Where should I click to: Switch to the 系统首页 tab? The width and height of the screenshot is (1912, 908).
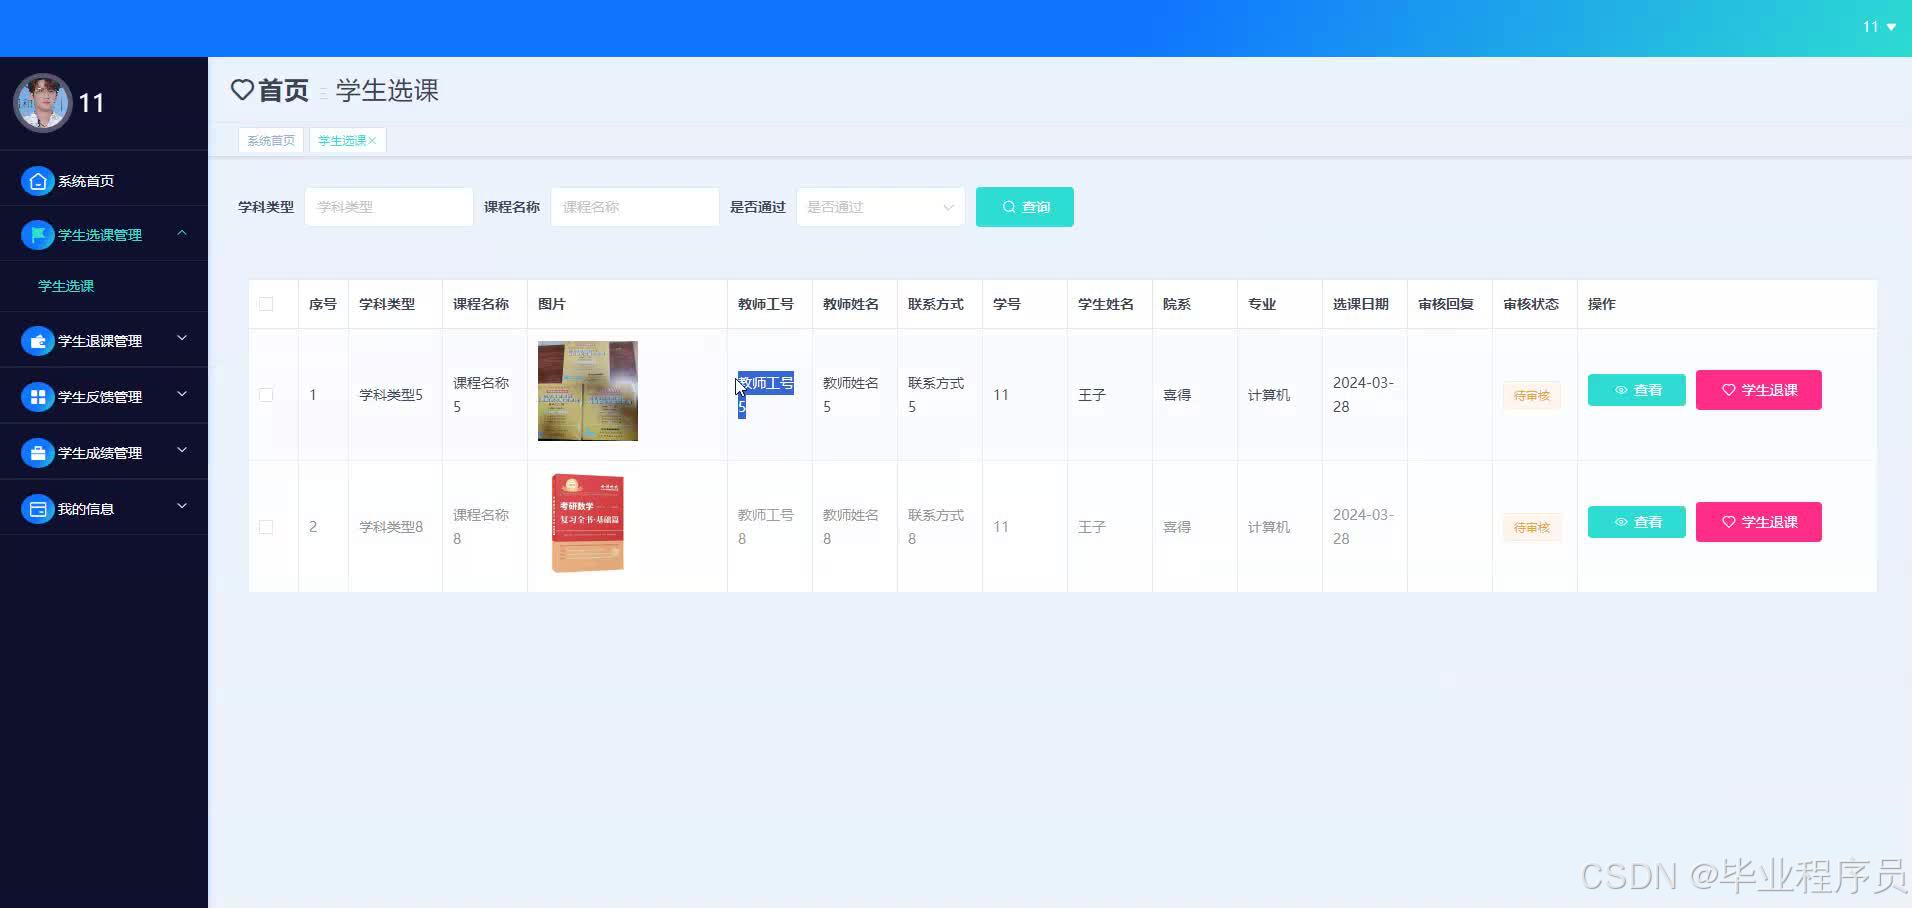click(271, 141)
